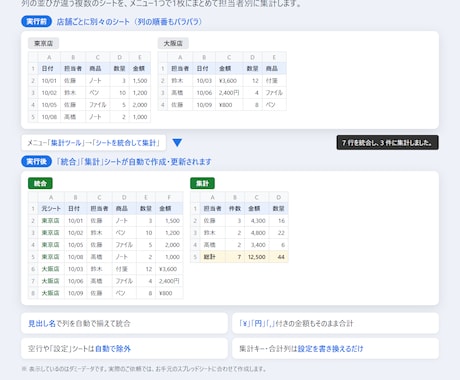Select the 3,400 amount cell for 高橋

[x=256, y=245]
